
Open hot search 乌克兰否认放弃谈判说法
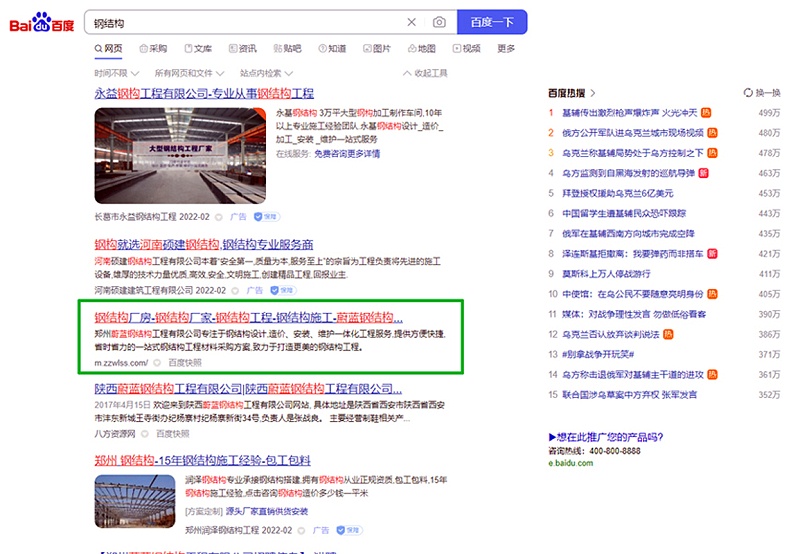click(x=611, y=335)
